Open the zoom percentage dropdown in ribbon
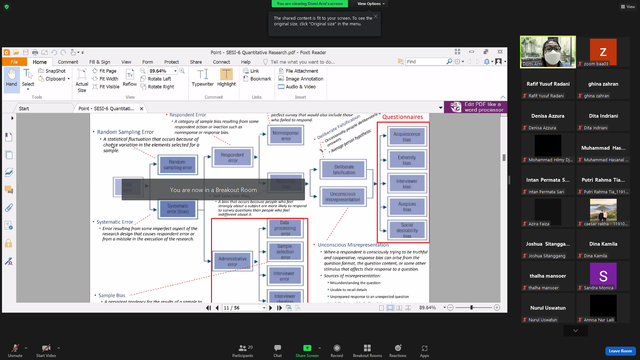This screenshot has width=640, height=360. 176,71
